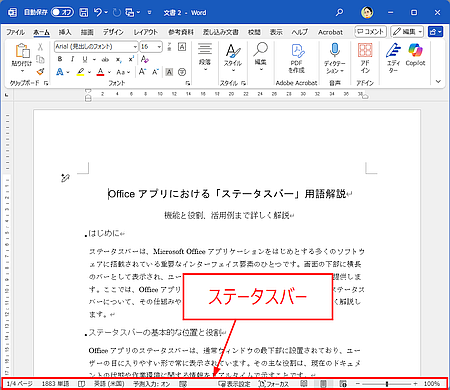Apply strikethrough with the ab icon
This screenshot has height=390, width=450.
coord(105,59)
